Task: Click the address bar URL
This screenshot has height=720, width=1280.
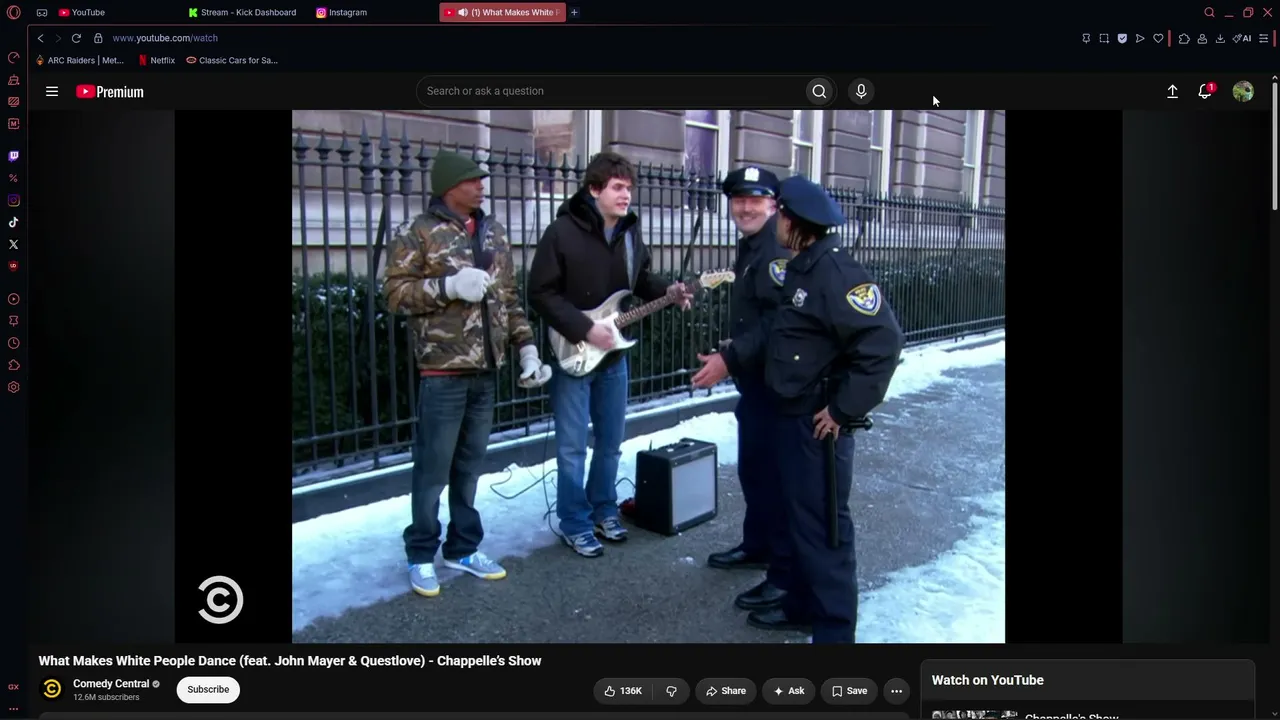Action: (x=165, y=38)
